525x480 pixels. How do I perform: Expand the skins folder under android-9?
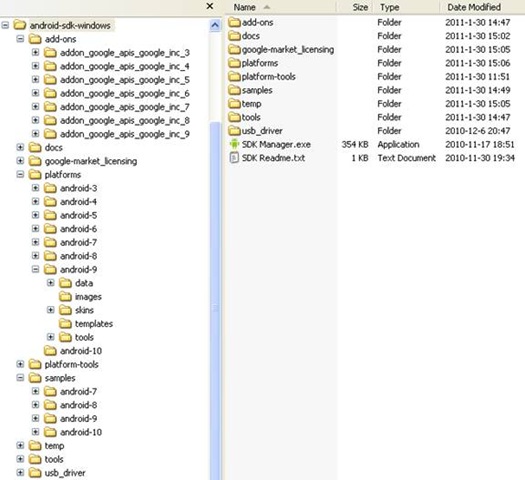point(51,310)
